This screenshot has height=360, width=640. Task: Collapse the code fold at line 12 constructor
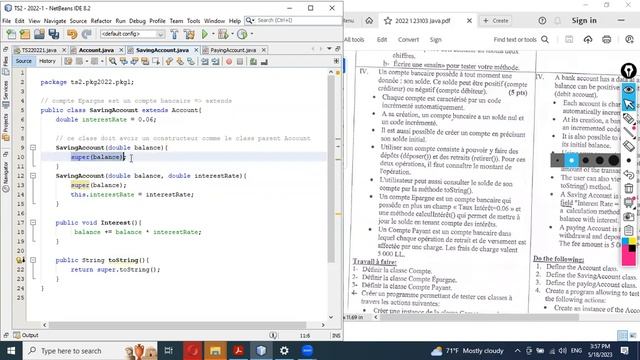33,176
